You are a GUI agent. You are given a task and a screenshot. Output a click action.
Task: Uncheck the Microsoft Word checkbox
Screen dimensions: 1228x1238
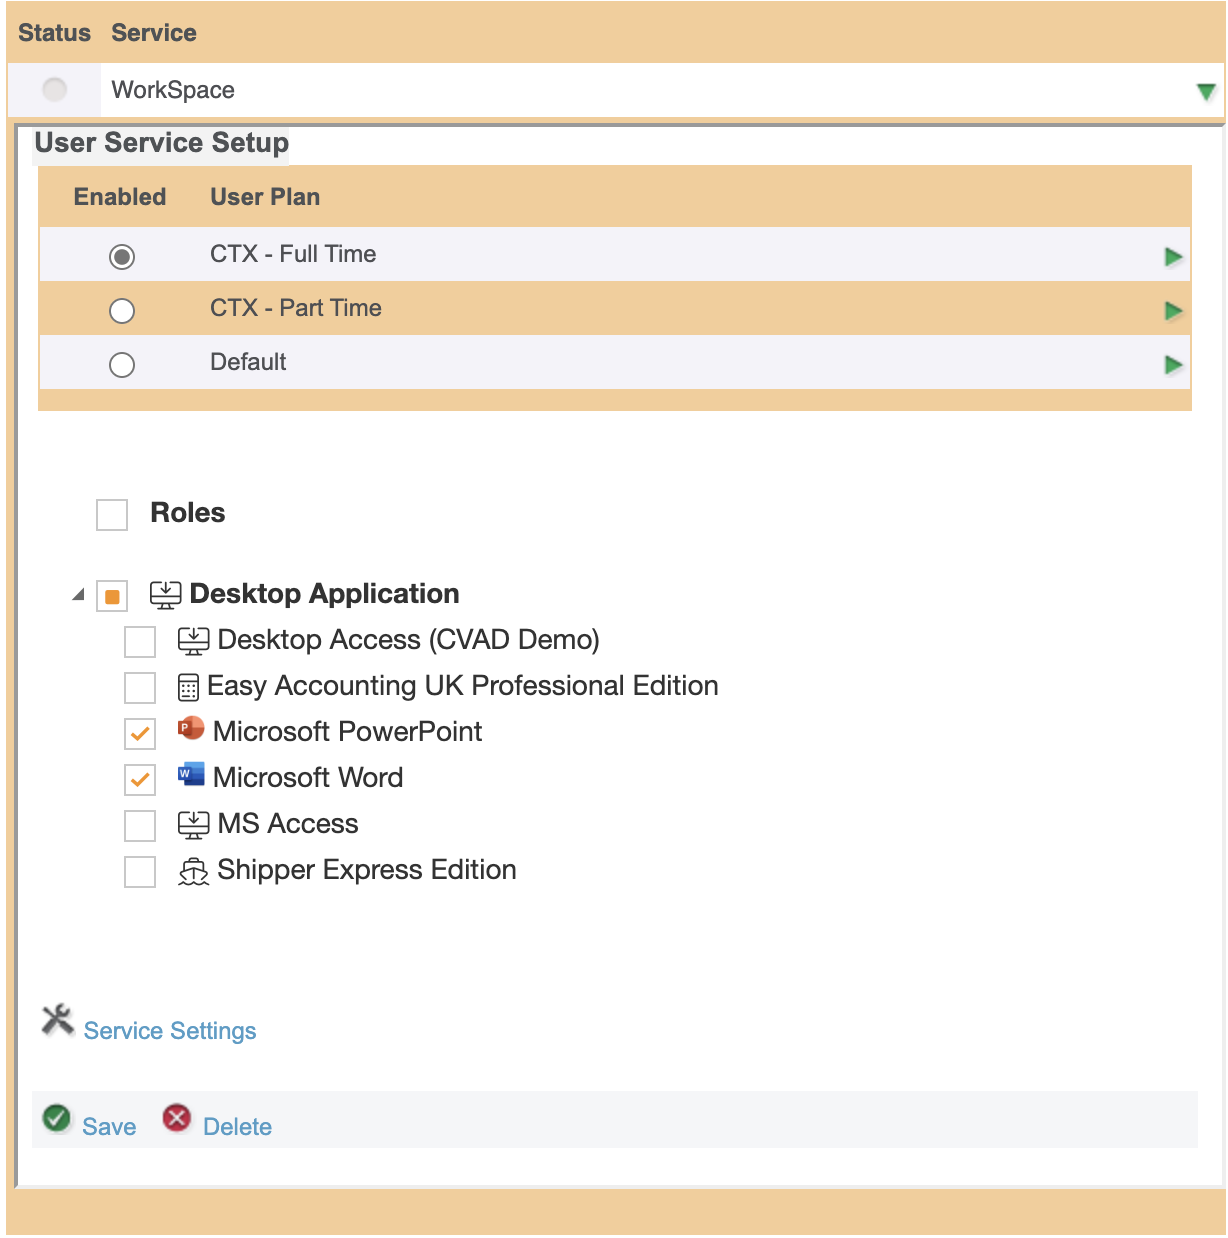[140, 779]
